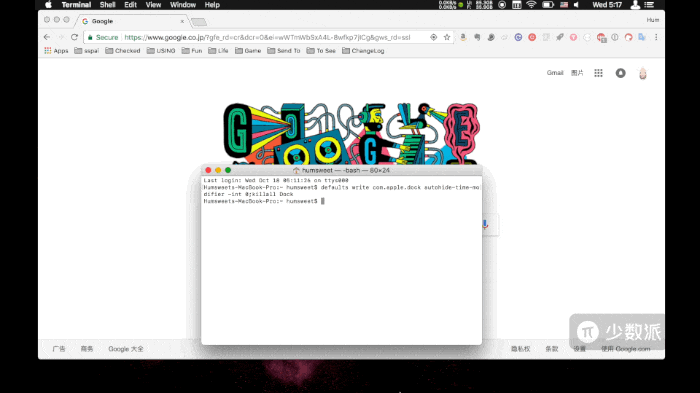Open the Google apps grid
This screenshot has height=393, width=700.
coord(598,73)
